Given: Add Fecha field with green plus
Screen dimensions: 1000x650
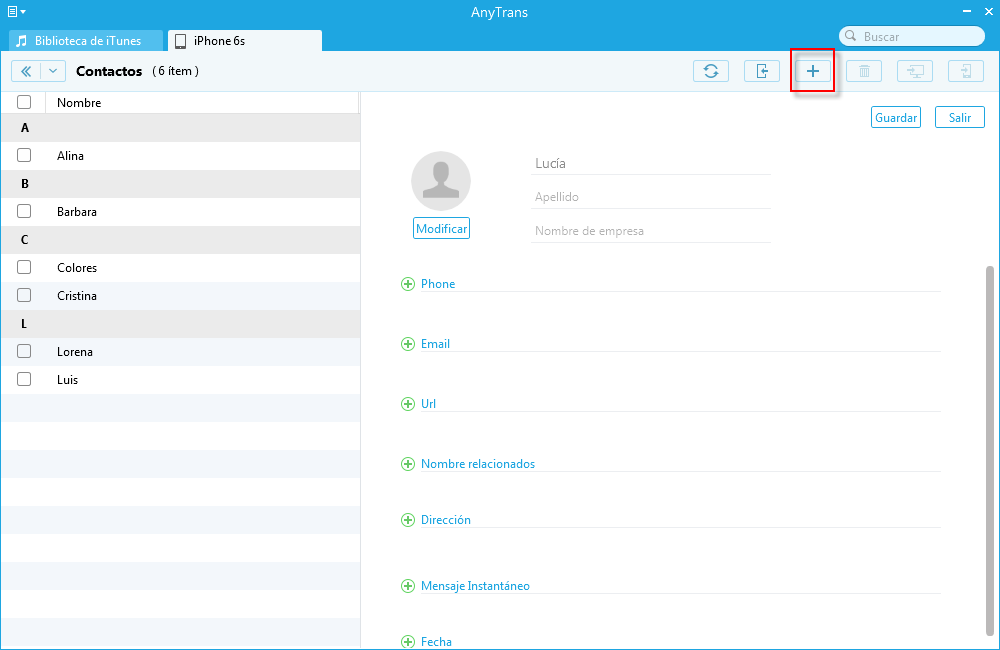Looking at the screenshot, I should point(408,642).
